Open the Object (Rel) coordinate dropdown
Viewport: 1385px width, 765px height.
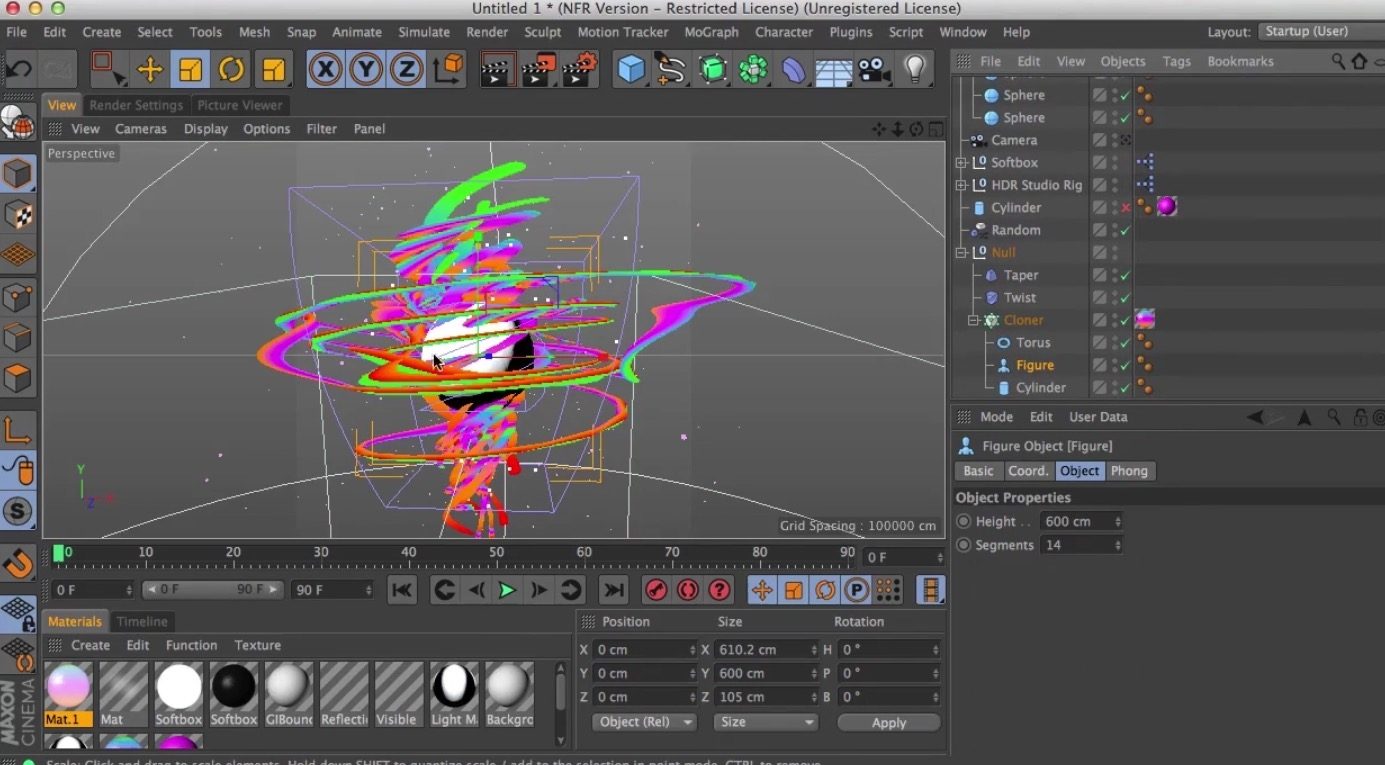(x=645, y=722)
